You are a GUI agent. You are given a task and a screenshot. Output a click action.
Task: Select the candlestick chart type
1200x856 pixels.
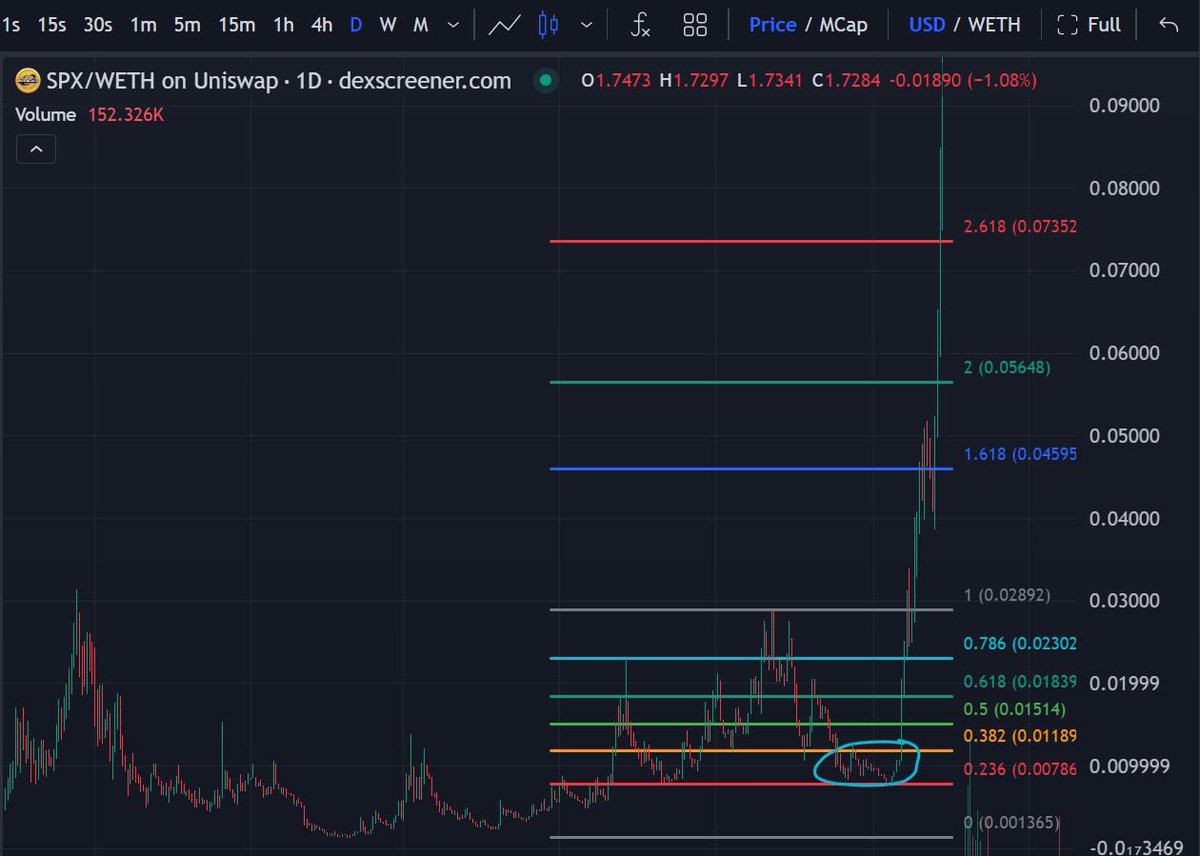(x=548, y=25)
